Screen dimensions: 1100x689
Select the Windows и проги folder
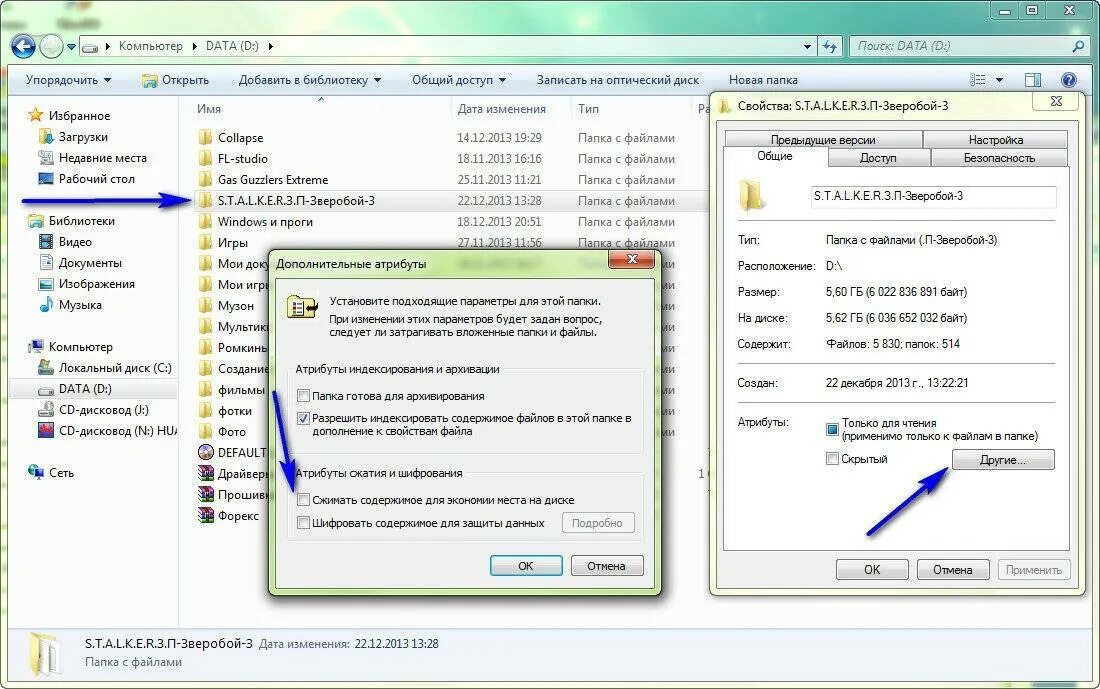click(x=264, y=222)
